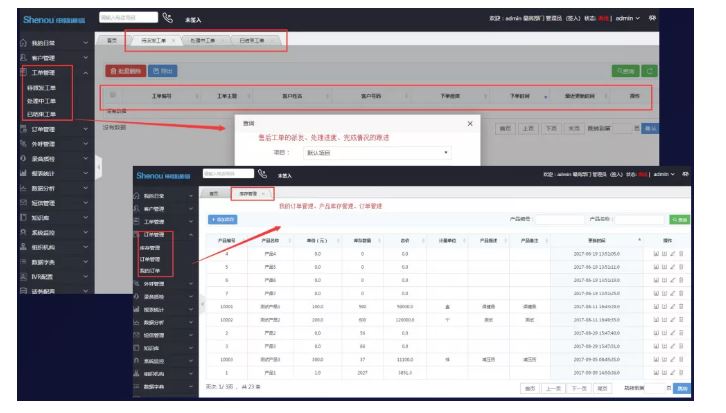This screenshot has width=726, height=413.
Task: Tick the select-all checkbox in work order table header
Action: coord(112,95)
